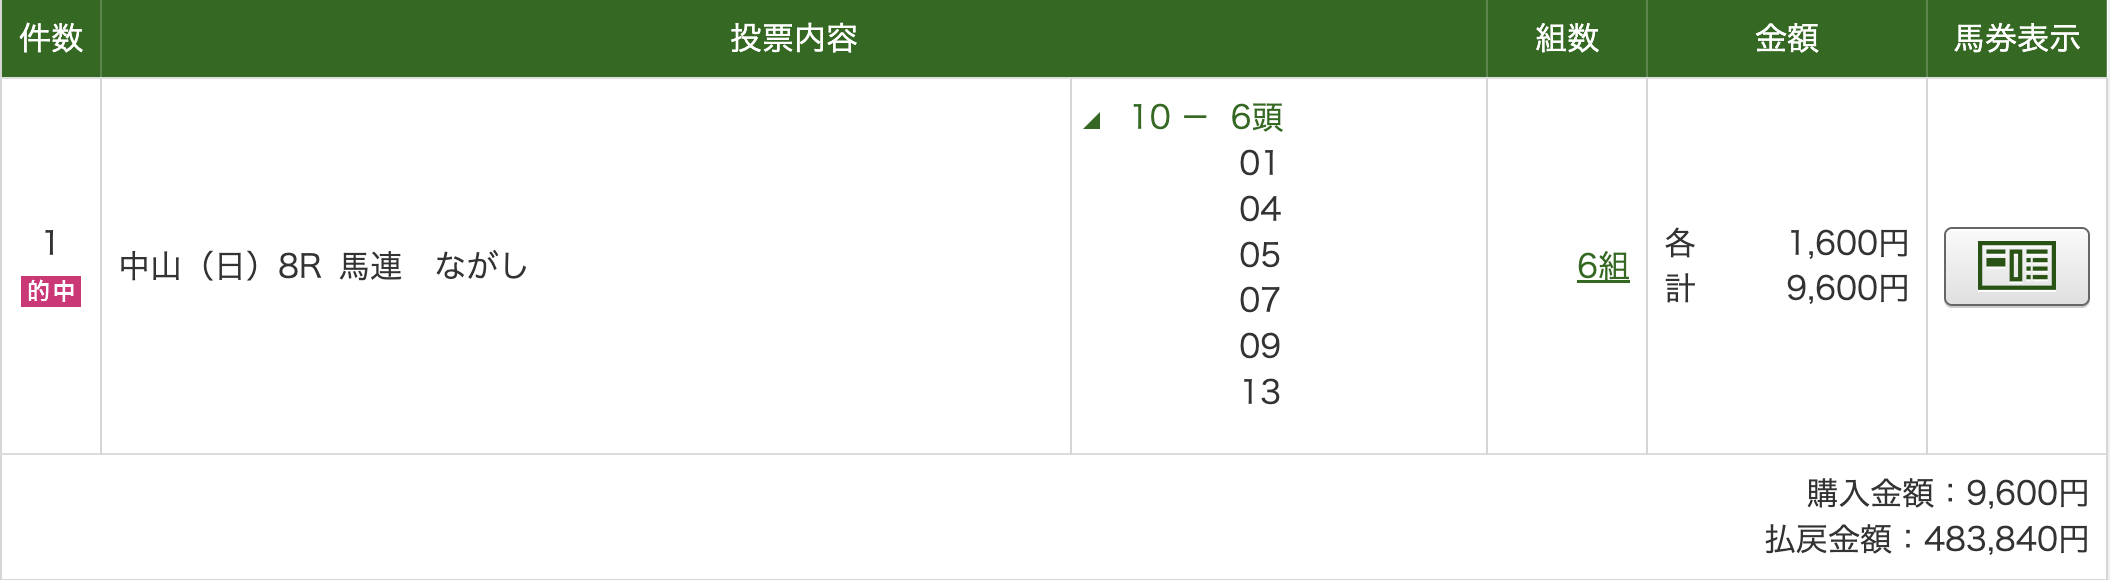Click the axis horse text 10 − 6頭
The width and height of the screenshot is (2110, 580).
(x=1206, y=117)
